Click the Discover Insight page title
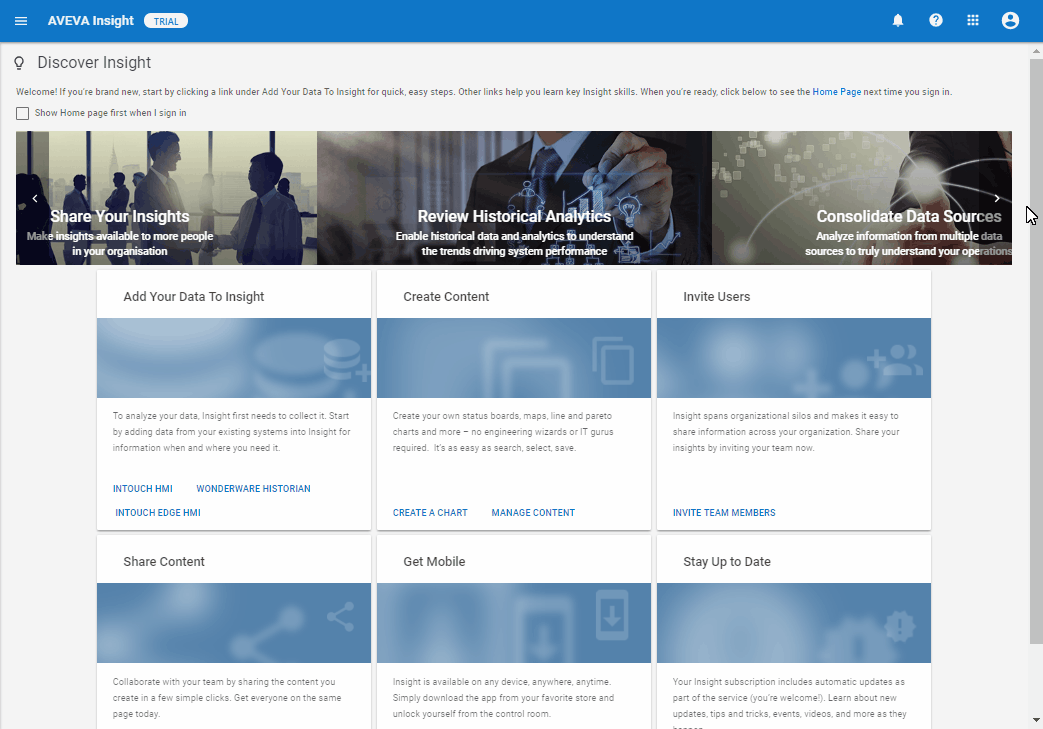This screenshot has height=729, width=1043. click(94, 63)
